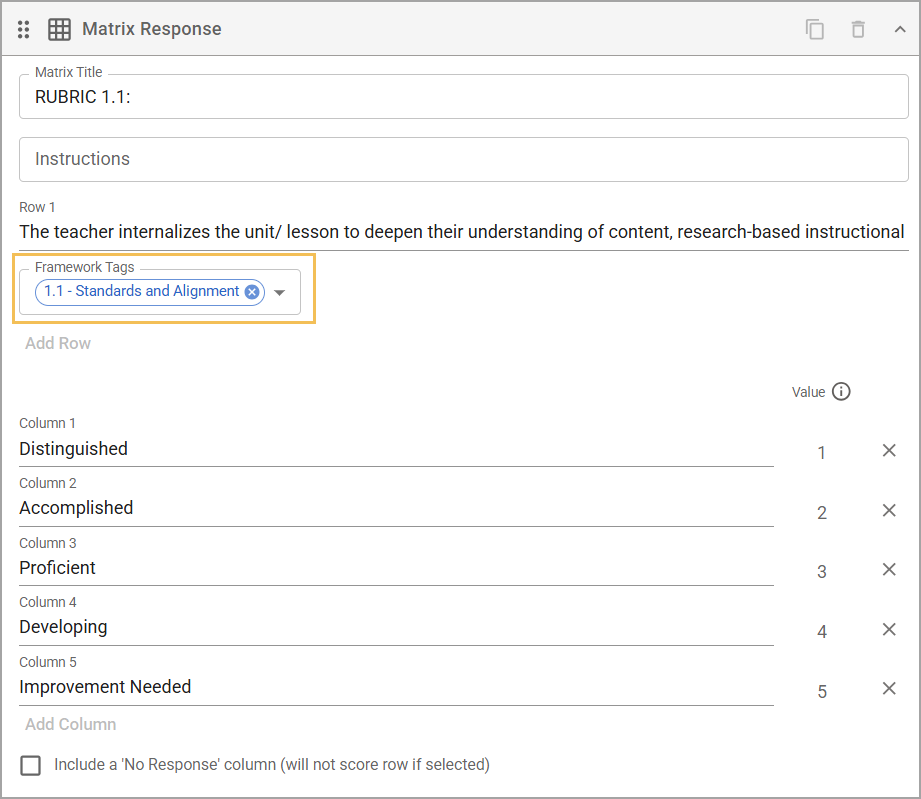This screenshot has width=921, height=799.
Task: Change the value 5 for Improvement Needed
Action: [x=822, y=691]
